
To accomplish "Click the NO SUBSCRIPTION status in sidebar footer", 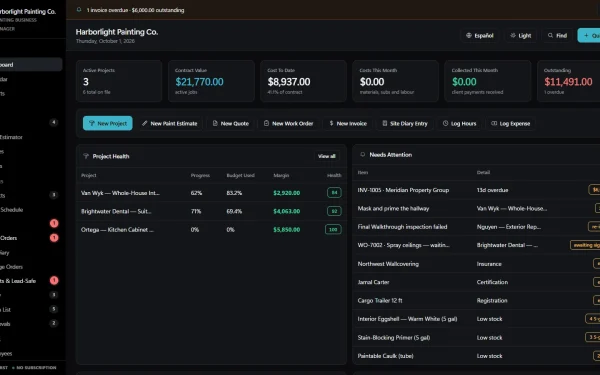I will pyautogui.click(x=36, y=368).
